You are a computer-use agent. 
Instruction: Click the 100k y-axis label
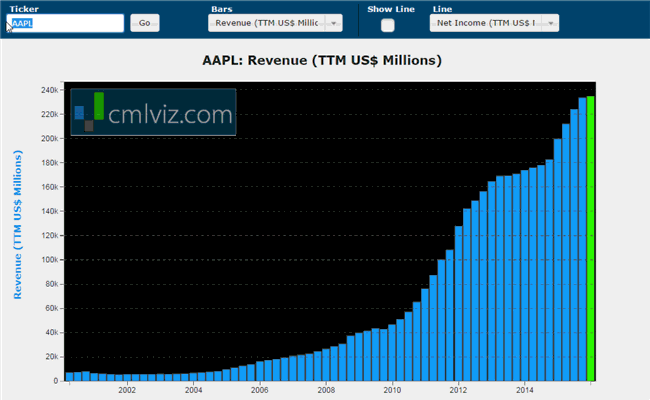point(50,260)
